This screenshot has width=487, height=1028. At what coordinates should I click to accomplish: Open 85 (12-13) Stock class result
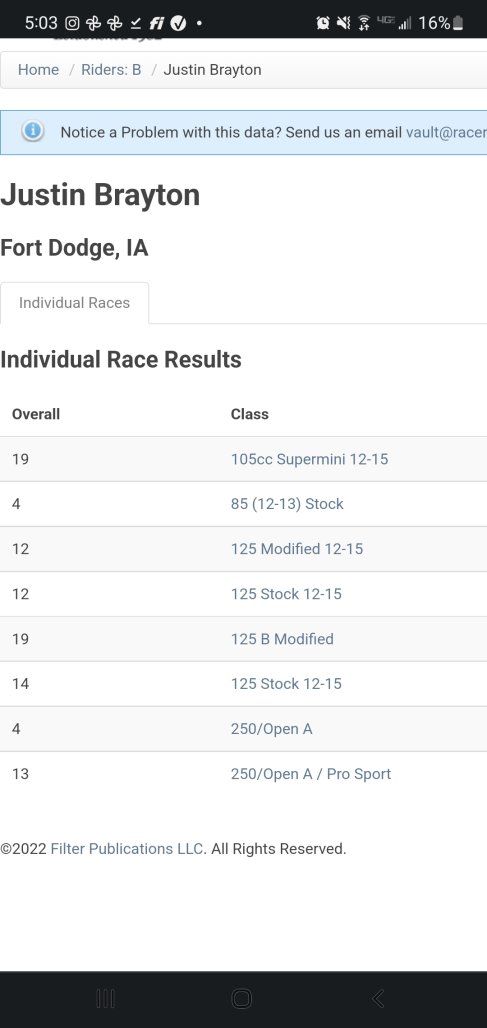click(287, 504)
